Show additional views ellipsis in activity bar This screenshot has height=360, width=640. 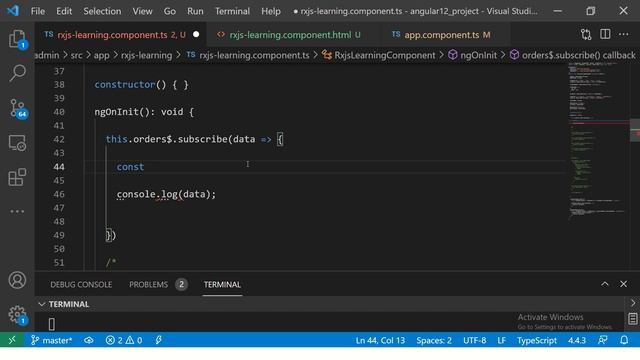coord(17,211)
